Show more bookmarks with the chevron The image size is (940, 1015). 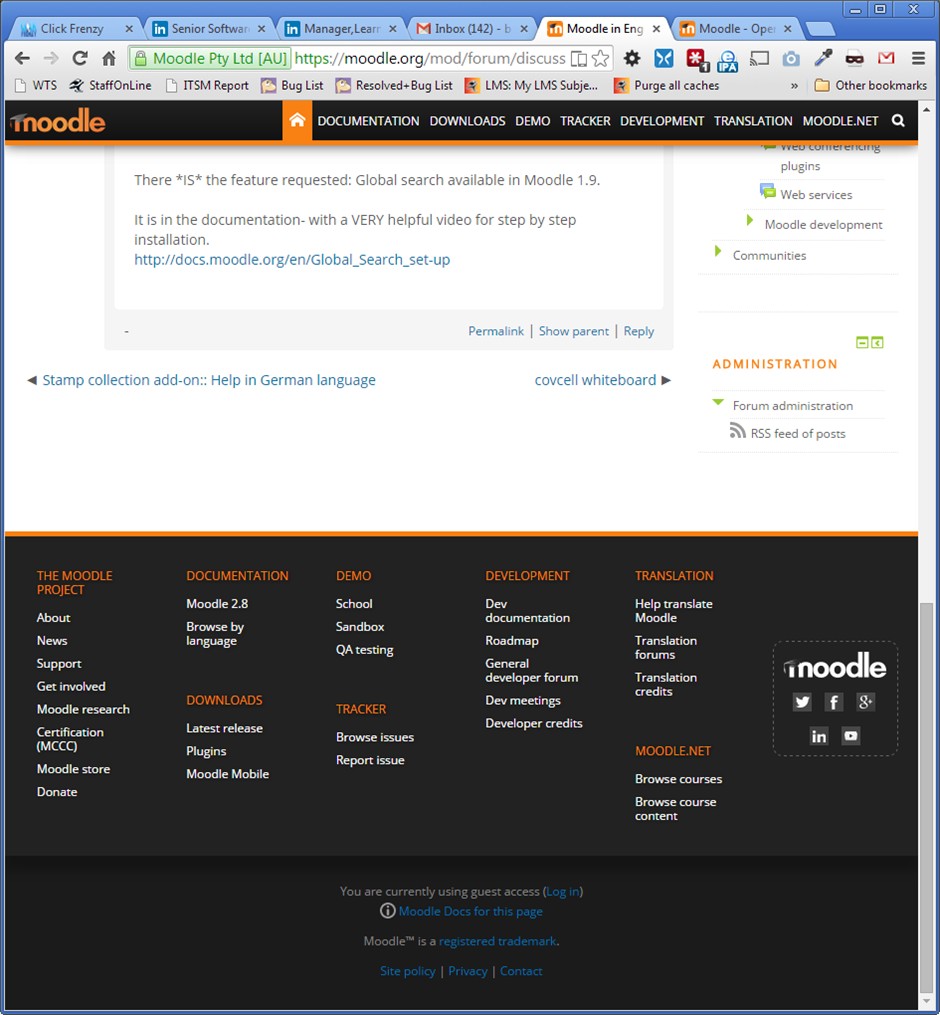pos(794,85)
